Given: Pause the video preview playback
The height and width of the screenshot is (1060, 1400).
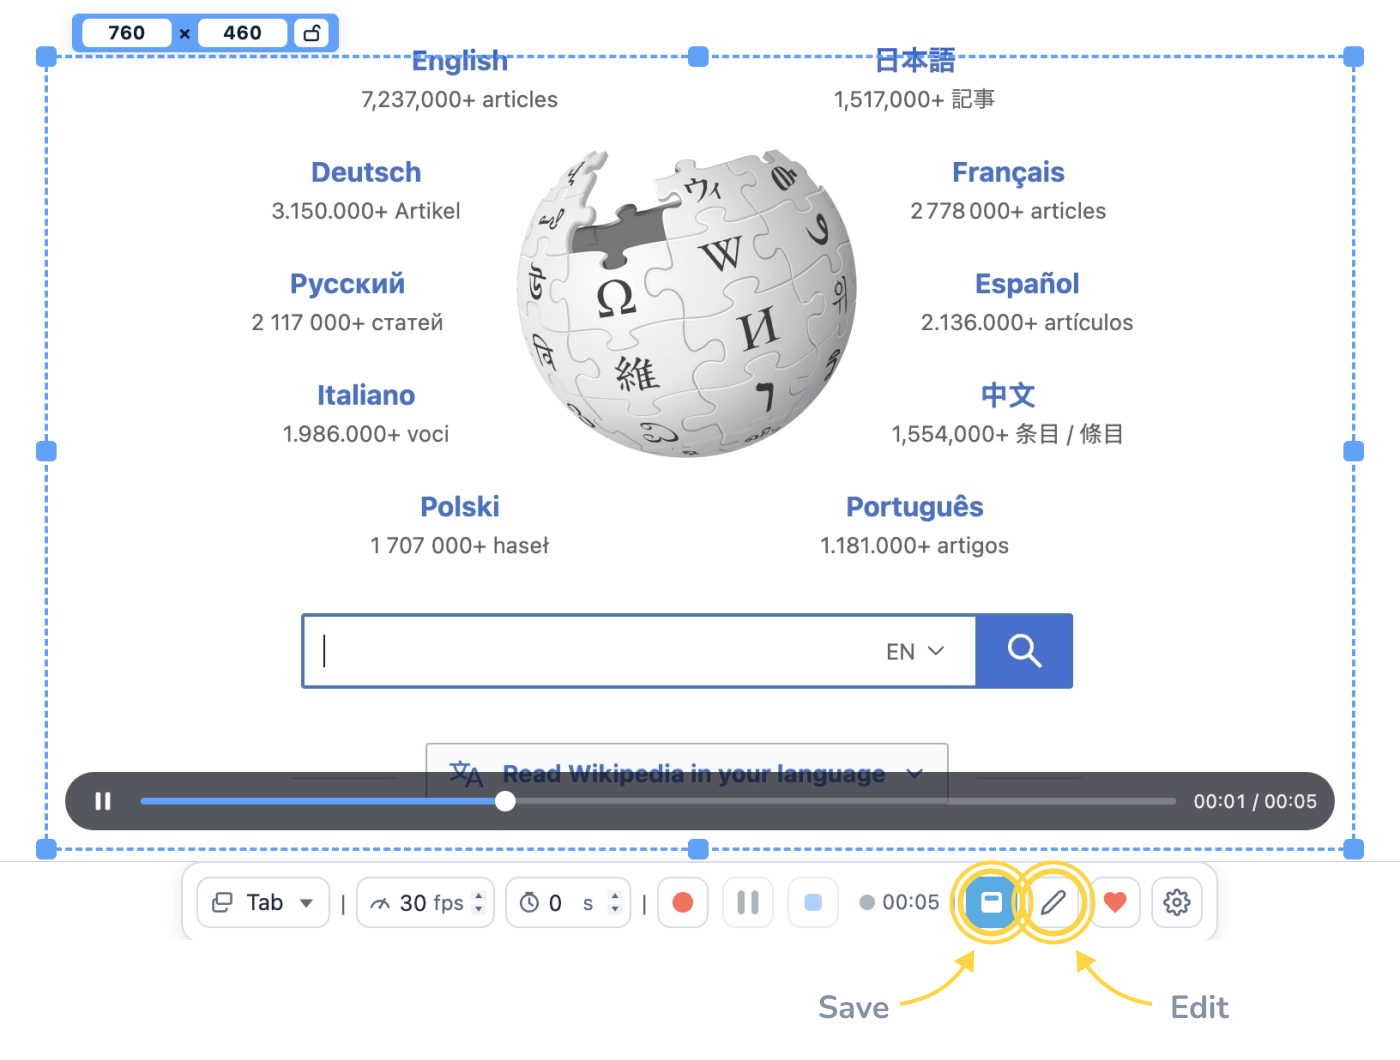Looking at the screenshot, I should [103, 801].
